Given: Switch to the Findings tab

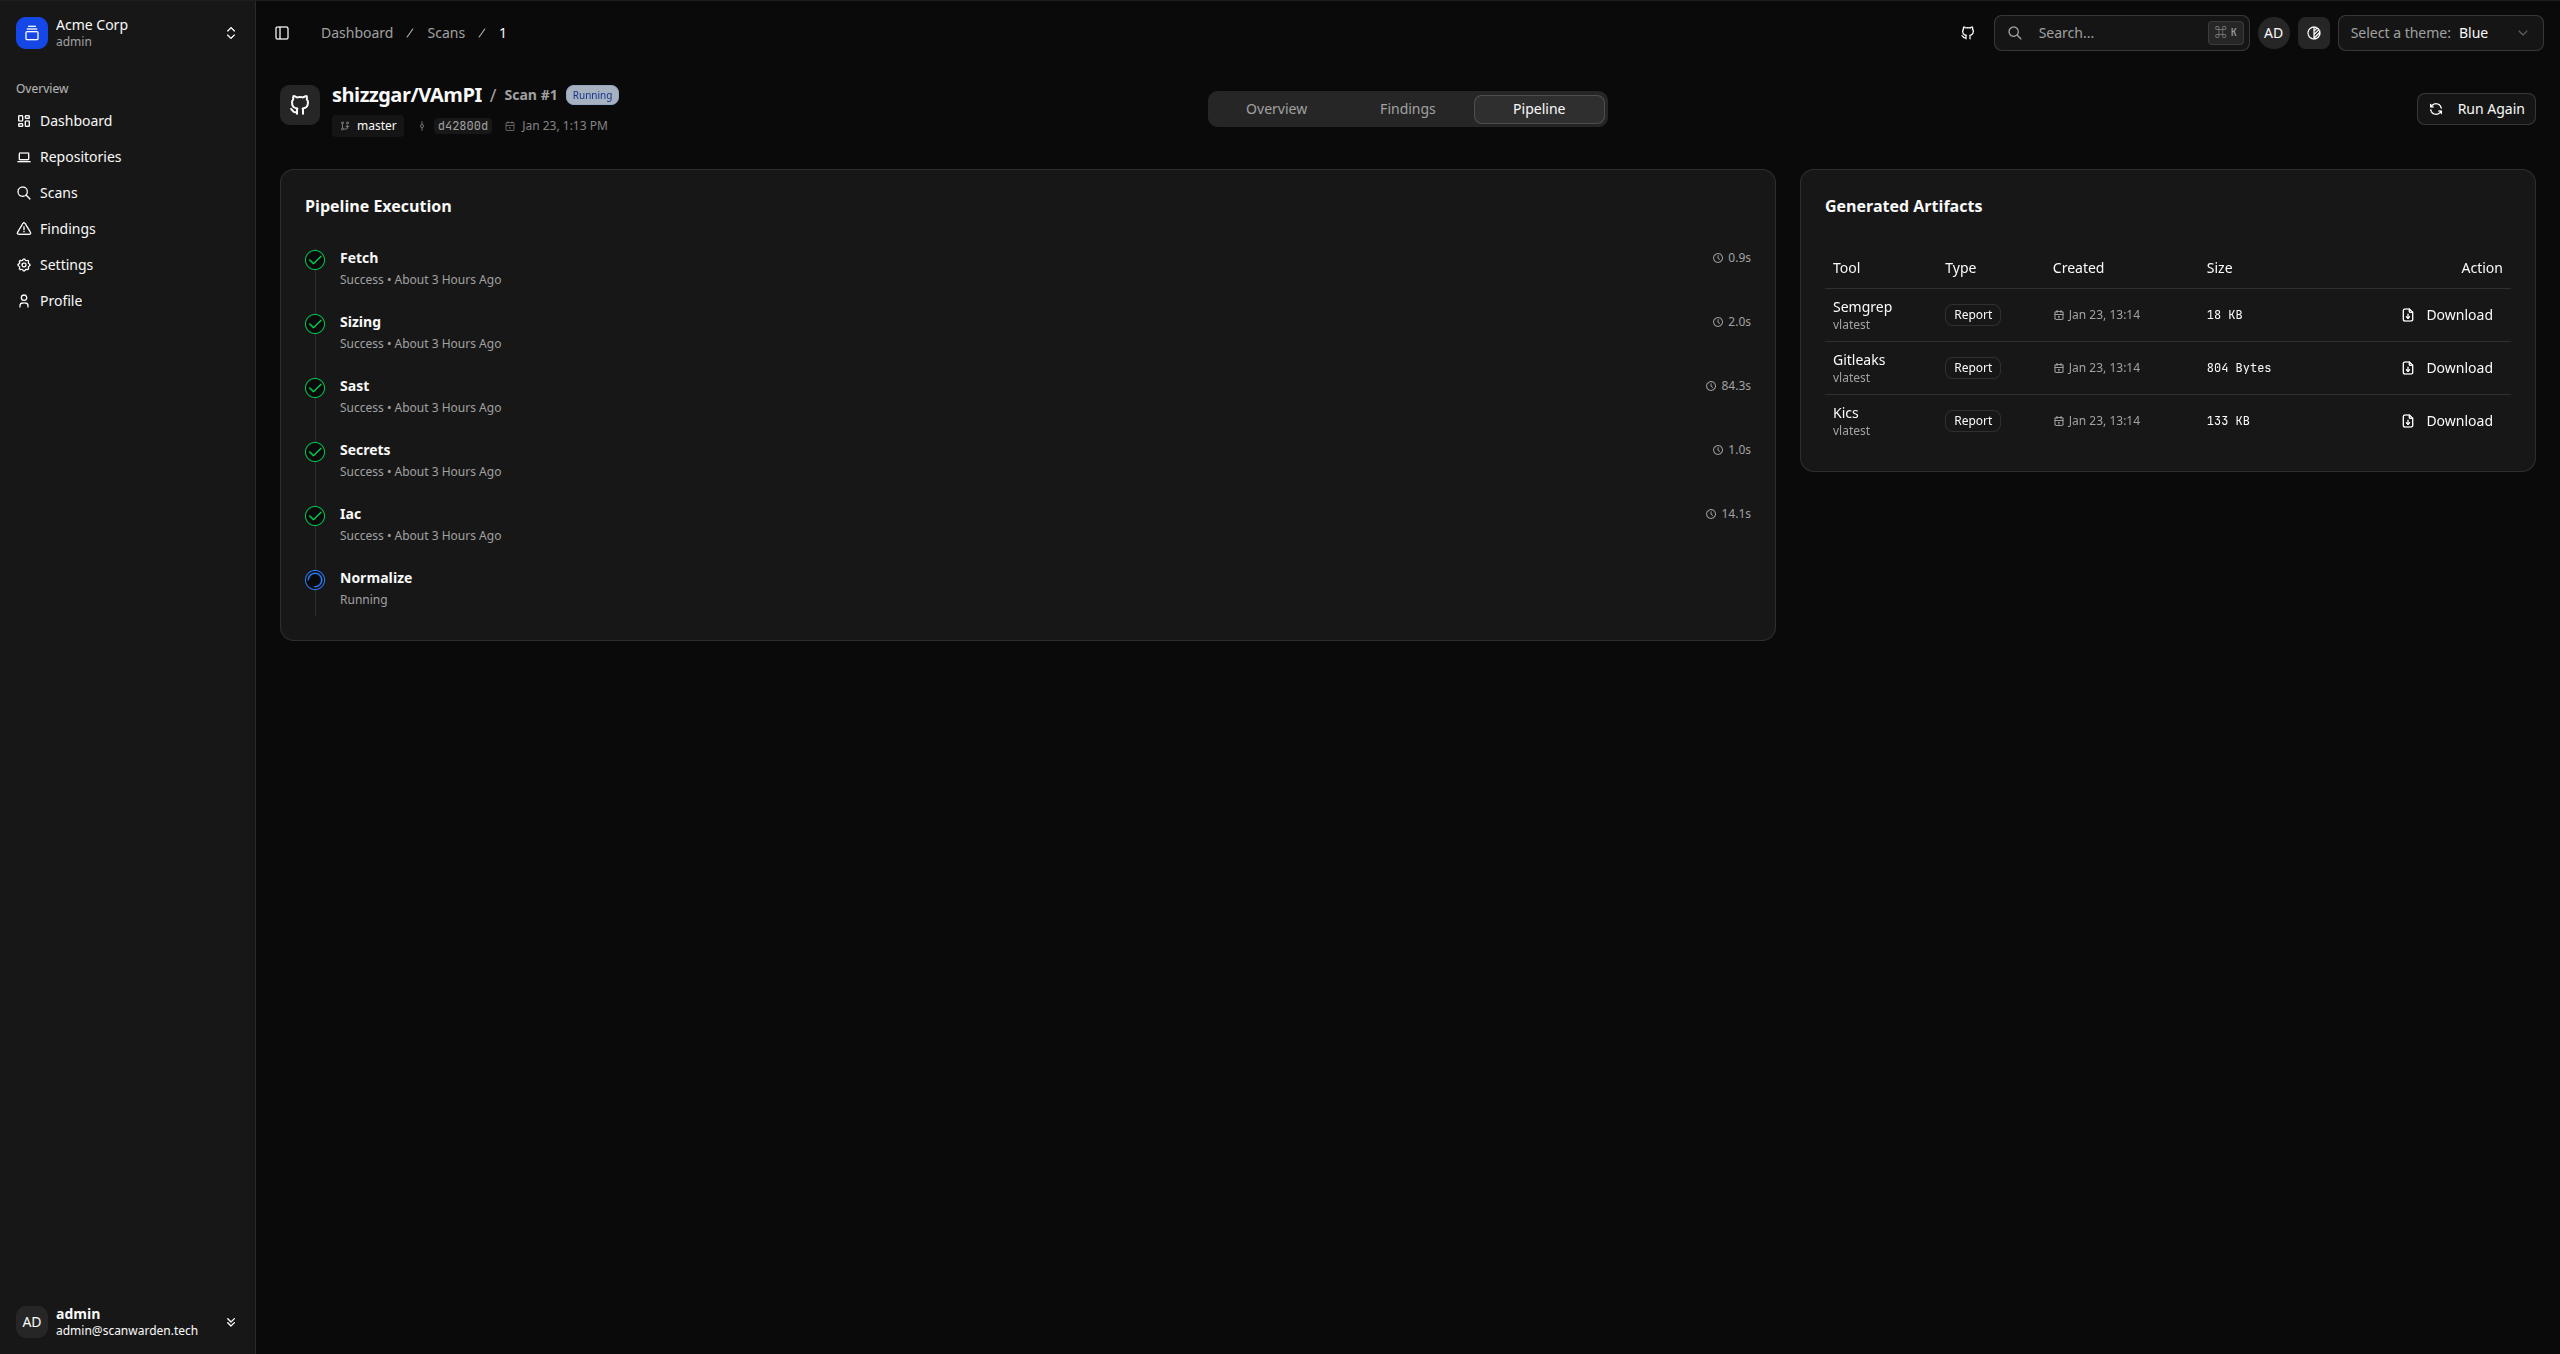Looking at the screenshot, I should tap(1407, 109).
